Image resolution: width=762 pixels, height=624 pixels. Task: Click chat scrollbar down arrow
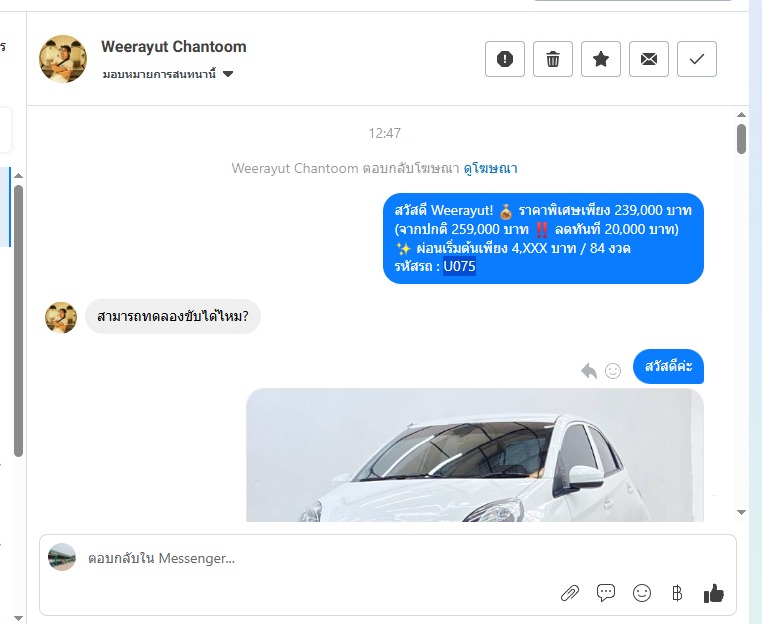741,512
